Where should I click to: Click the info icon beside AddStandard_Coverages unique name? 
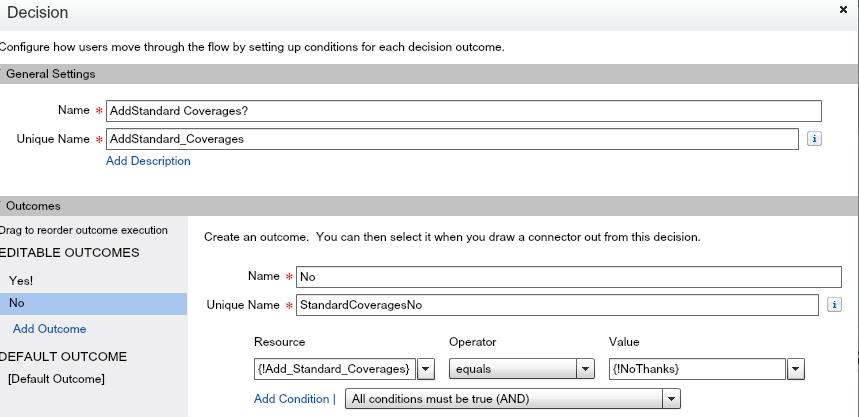(x=814, y=139)
